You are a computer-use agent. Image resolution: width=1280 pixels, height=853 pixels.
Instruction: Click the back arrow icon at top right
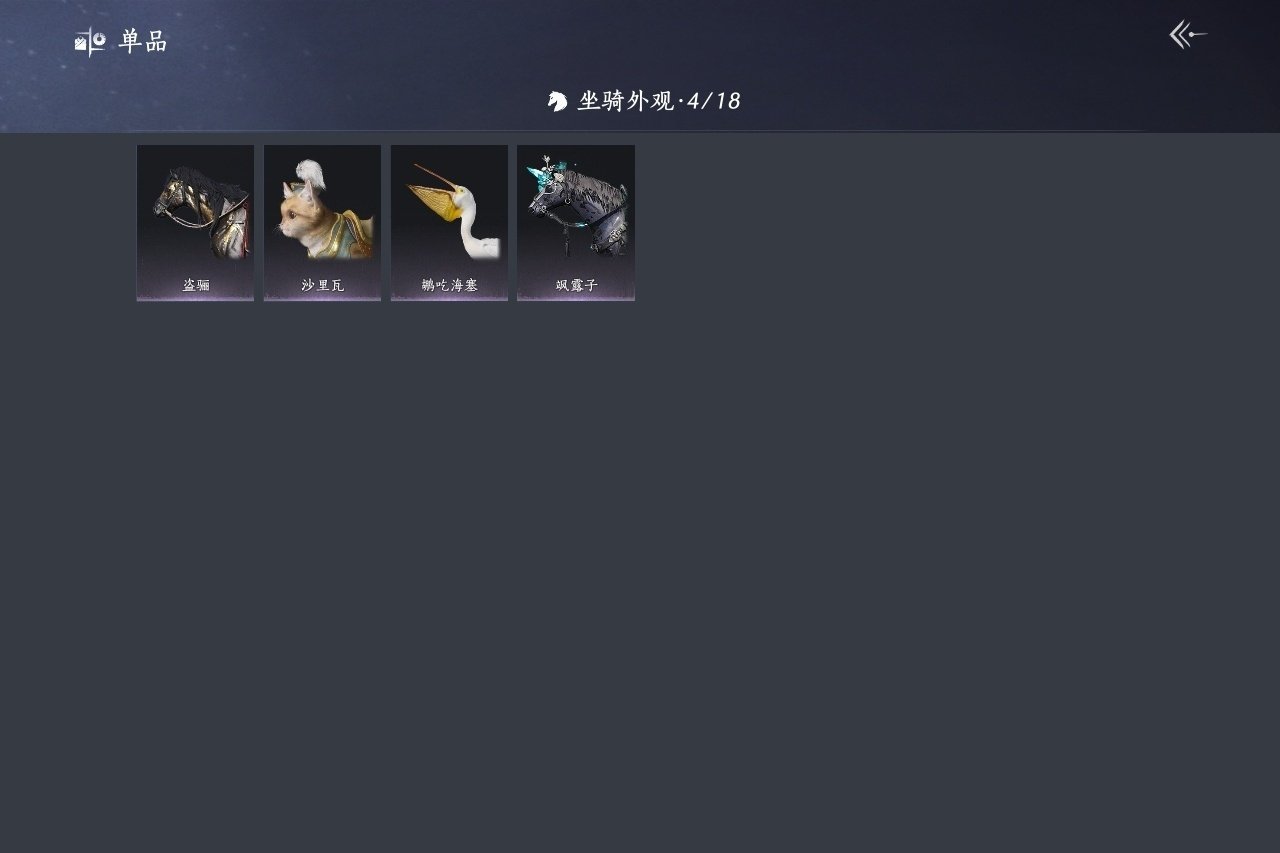(1188, 35)
